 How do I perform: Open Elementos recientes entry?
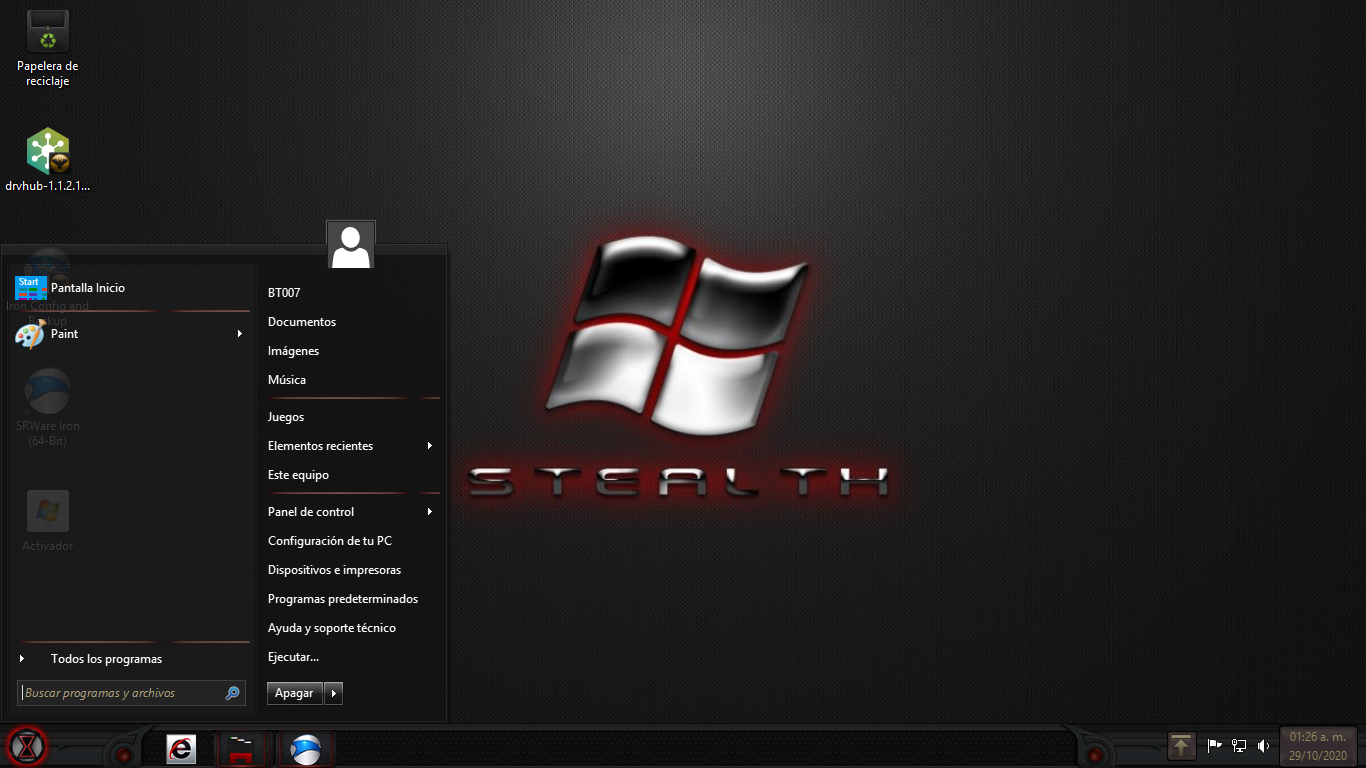[321, 446]
